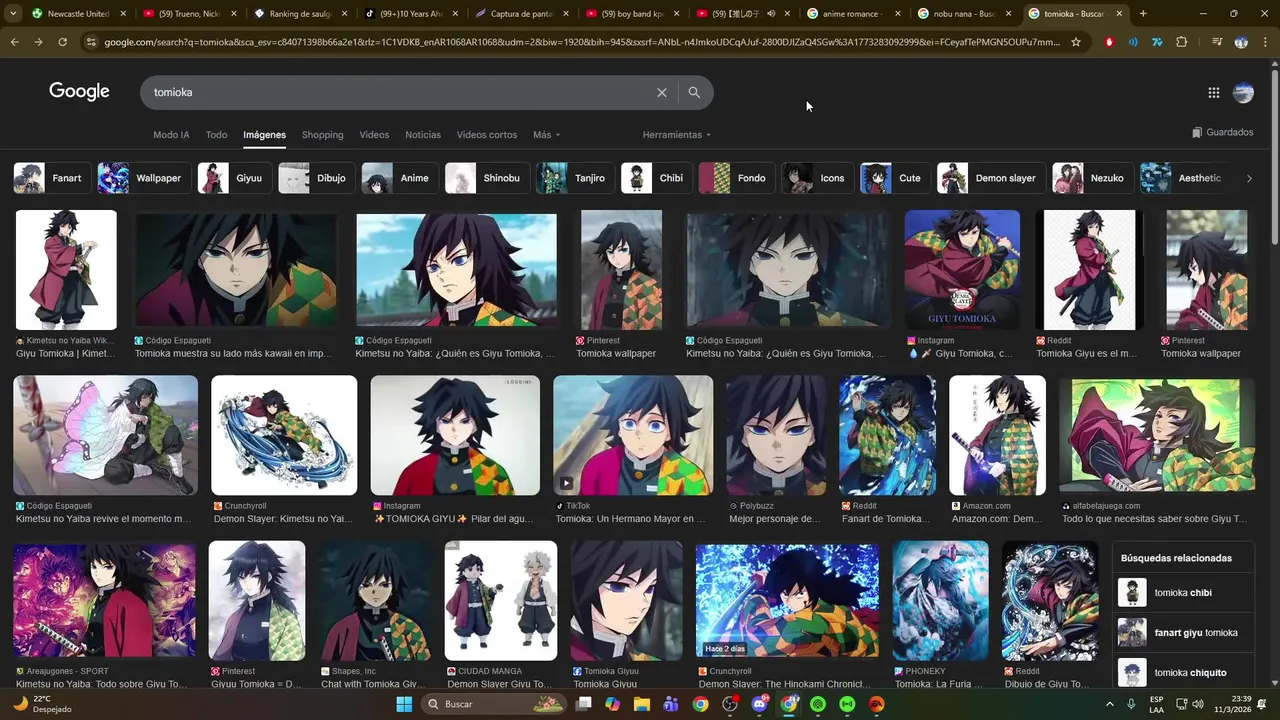The image size is (1280, 720).
Task: Go to the Google logo homepage
Action: pyautogui.click(x=79, y=91)
